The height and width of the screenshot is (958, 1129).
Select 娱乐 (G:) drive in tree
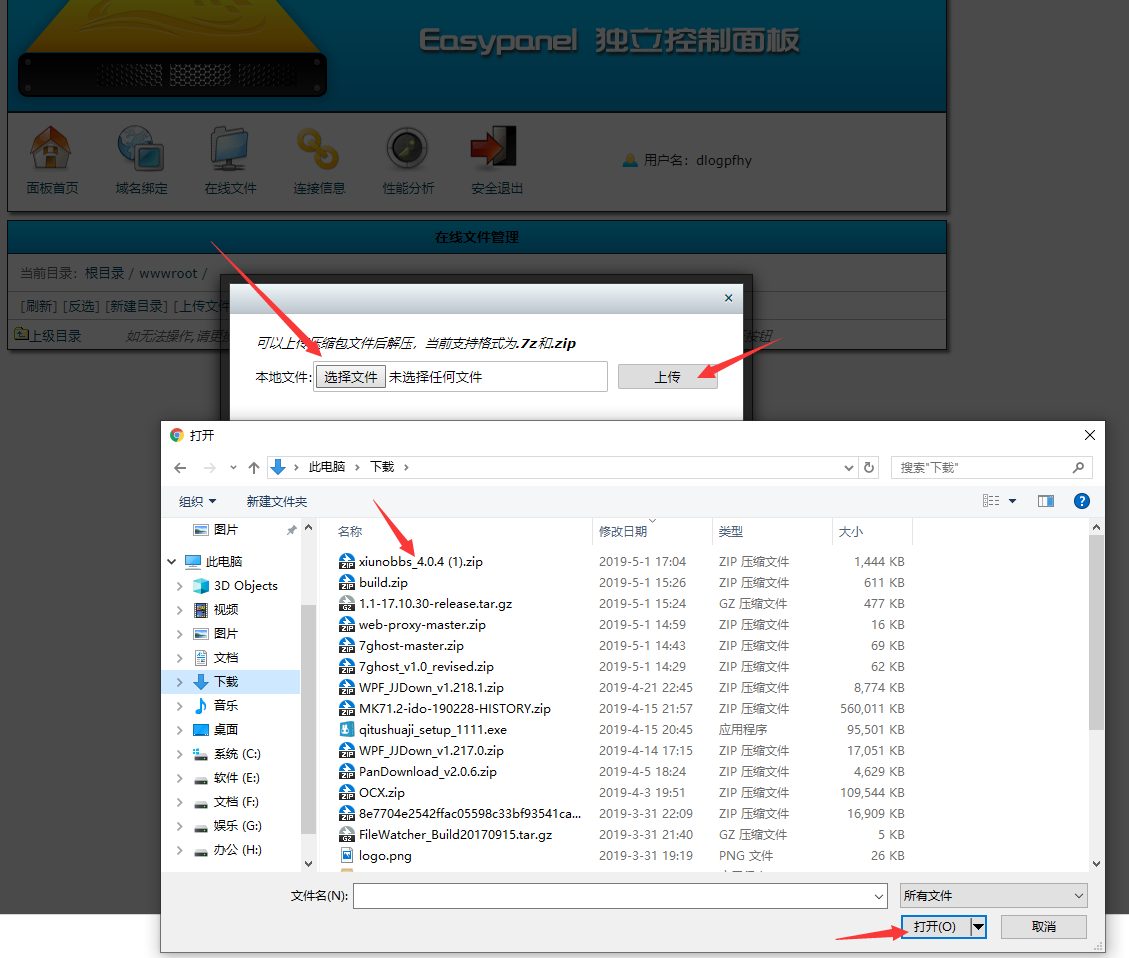[x=238, y=826]
